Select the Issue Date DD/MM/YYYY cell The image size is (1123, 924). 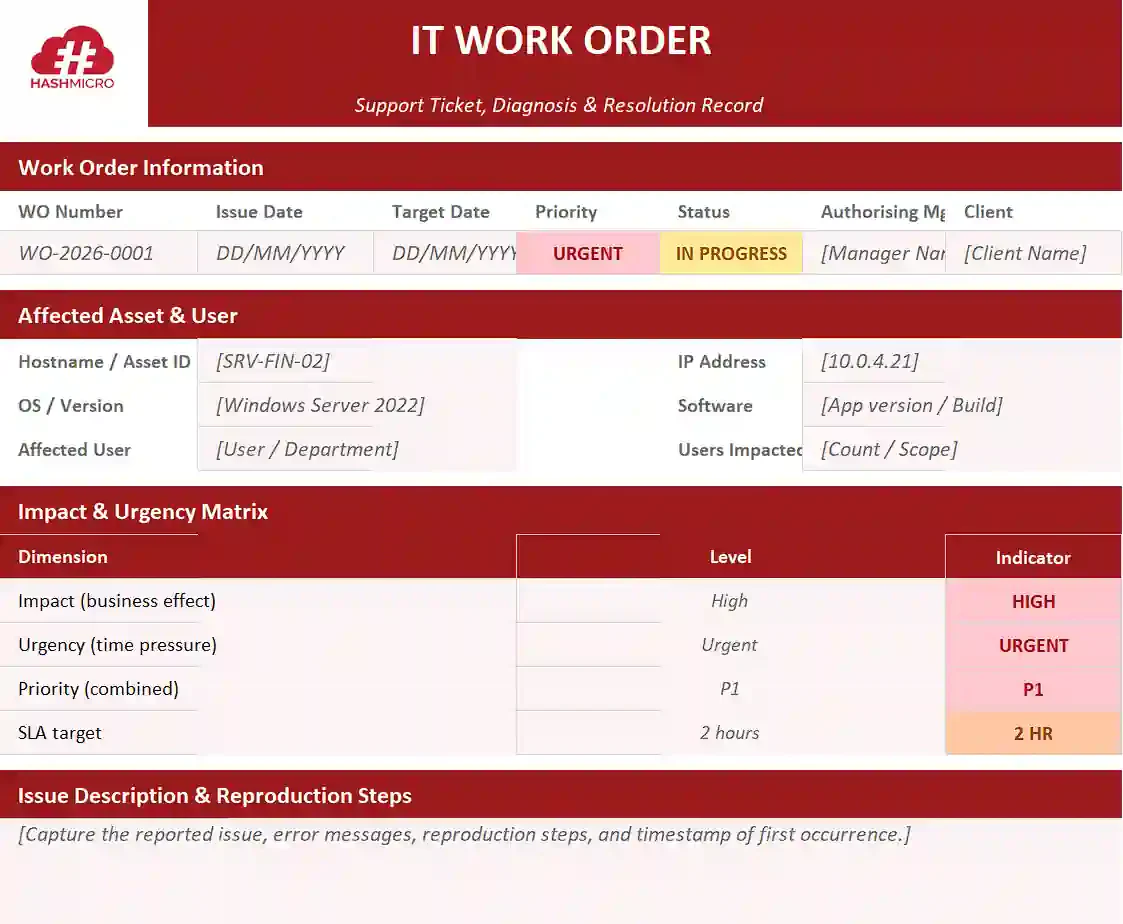(286, 253)
